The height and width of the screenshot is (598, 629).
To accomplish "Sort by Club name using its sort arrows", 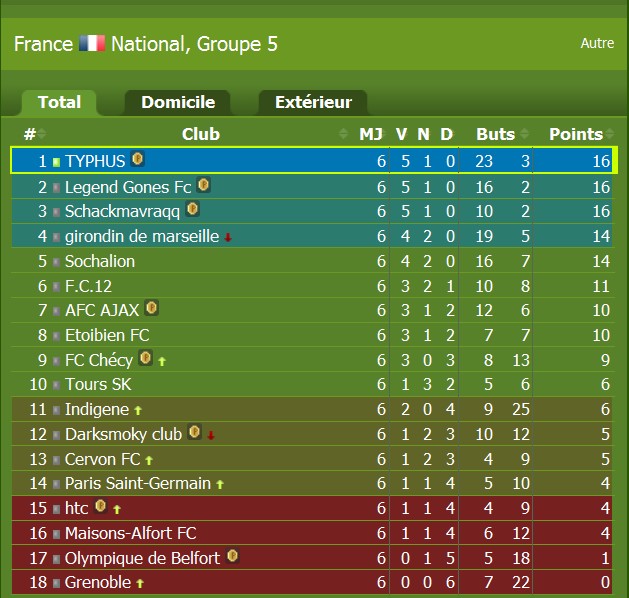I will pyautogui.click(x=343, y=134).
